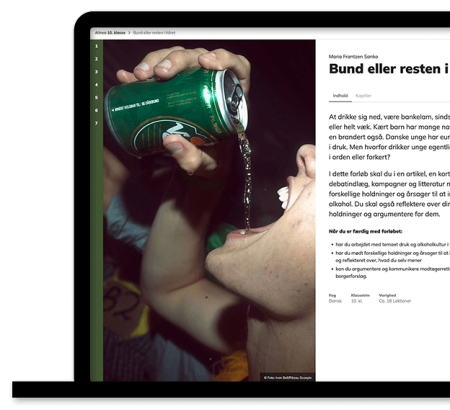Image resolution: width=450 pixels, height=410 pixels.
Task: Click the Dansk subject value
Action: coord(335,301)
